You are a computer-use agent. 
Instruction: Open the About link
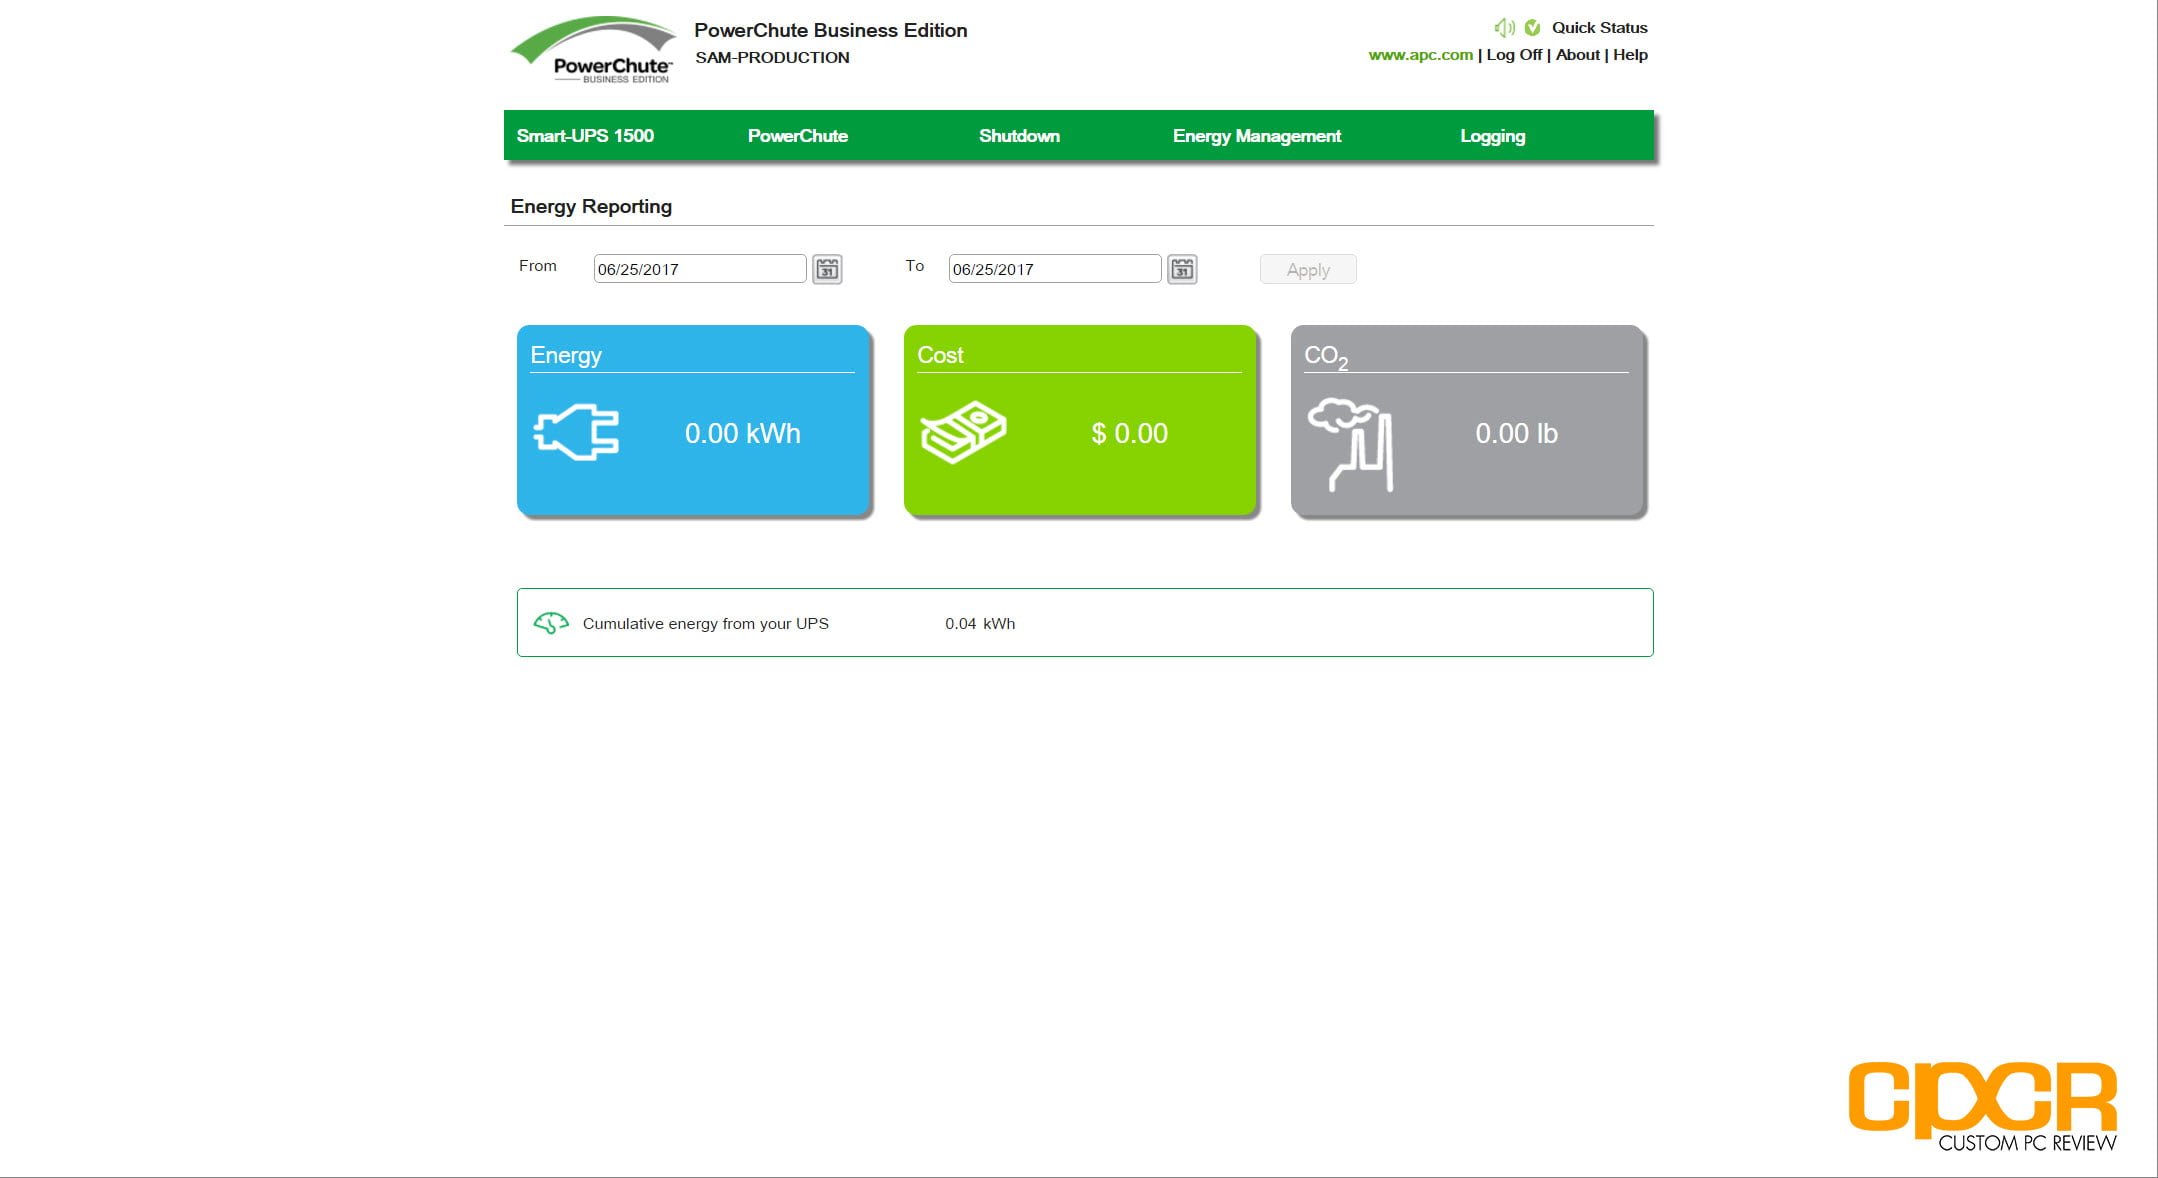[1577, 55]
